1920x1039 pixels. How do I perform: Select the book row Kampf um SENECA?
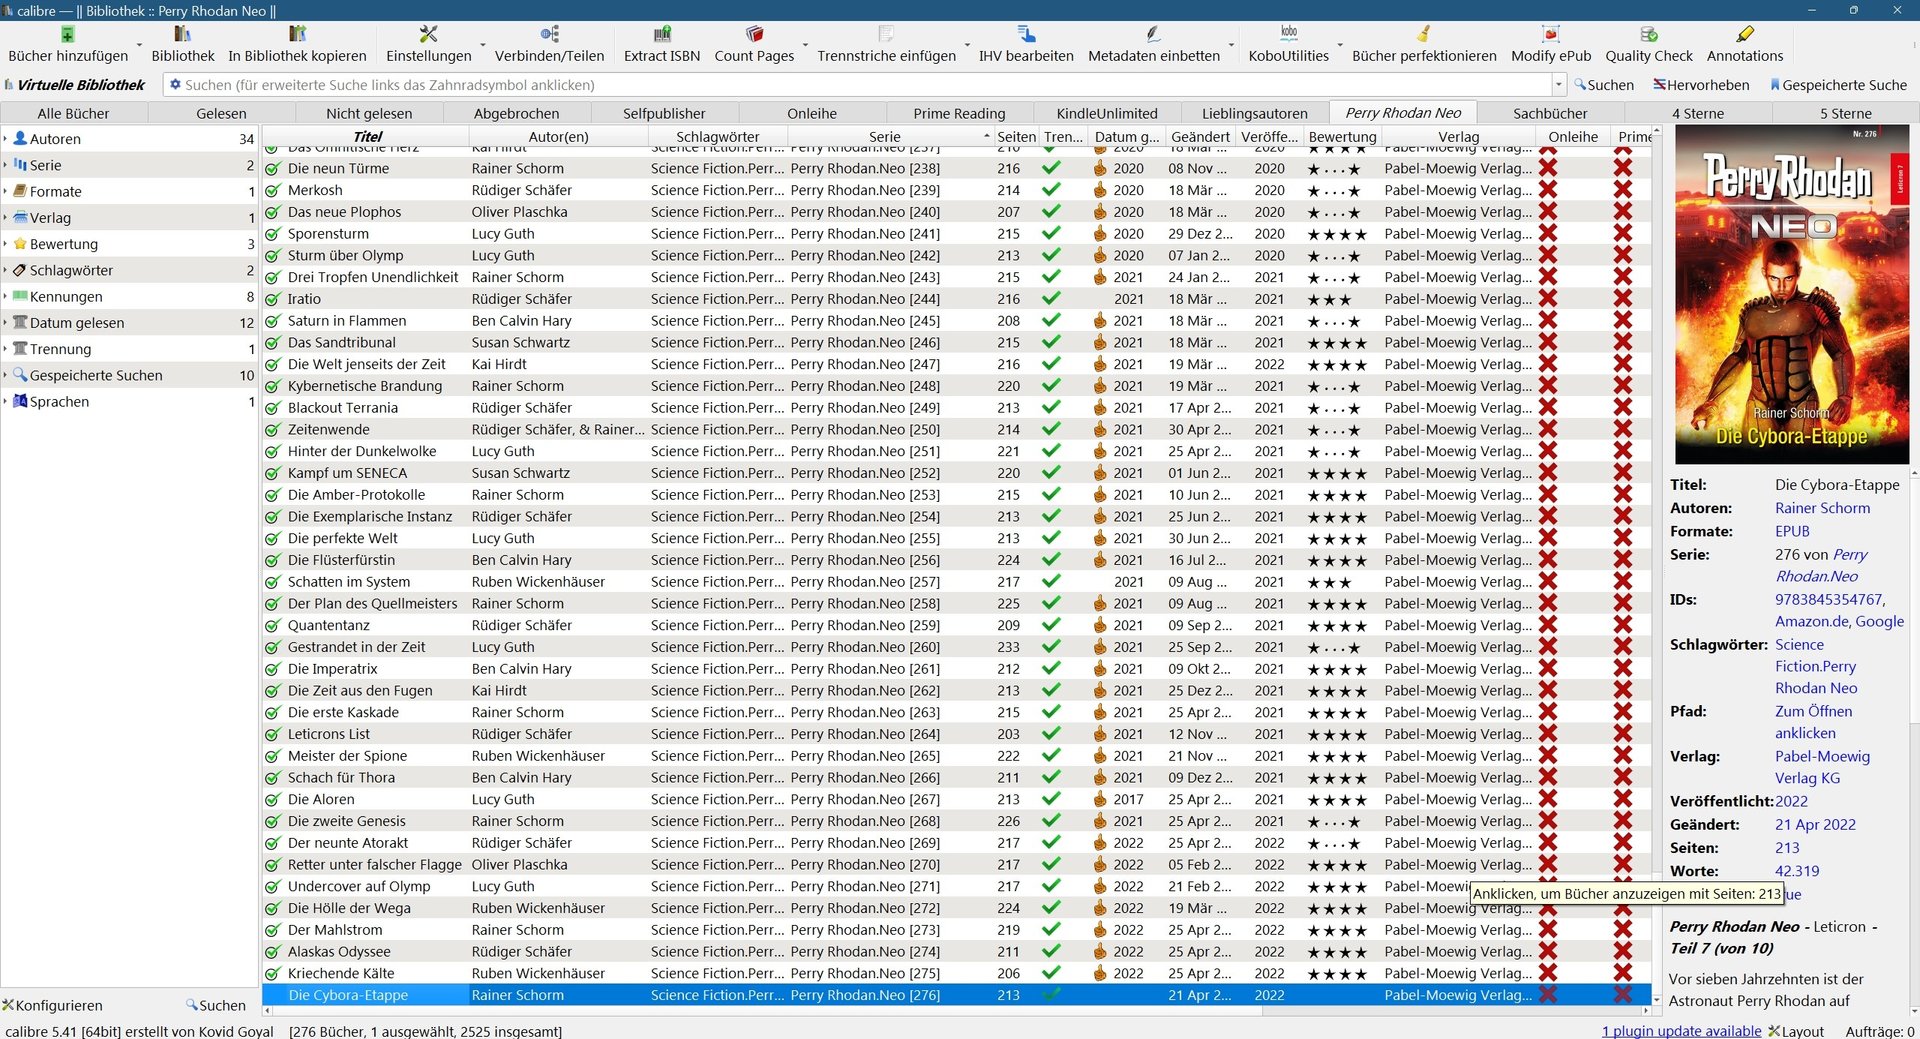point(956,473)
